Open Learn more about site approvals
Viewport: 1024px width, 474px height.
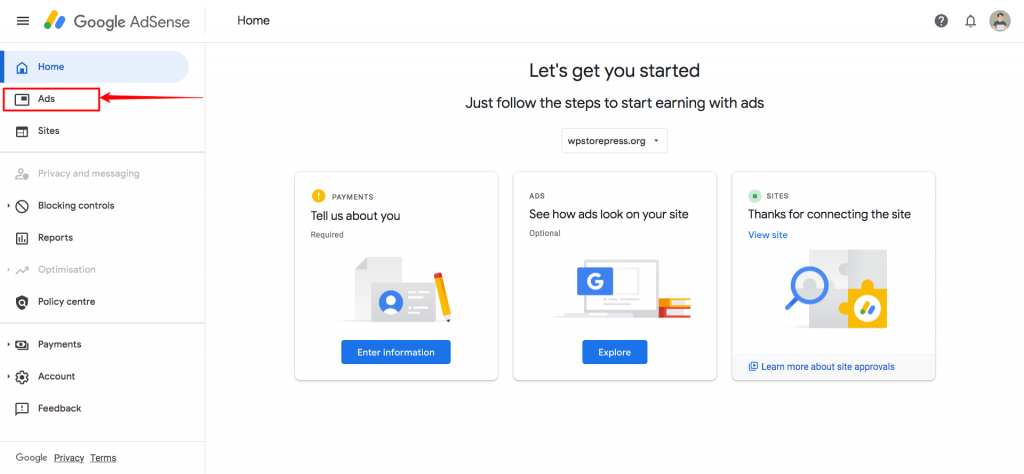tap(822, 367)
